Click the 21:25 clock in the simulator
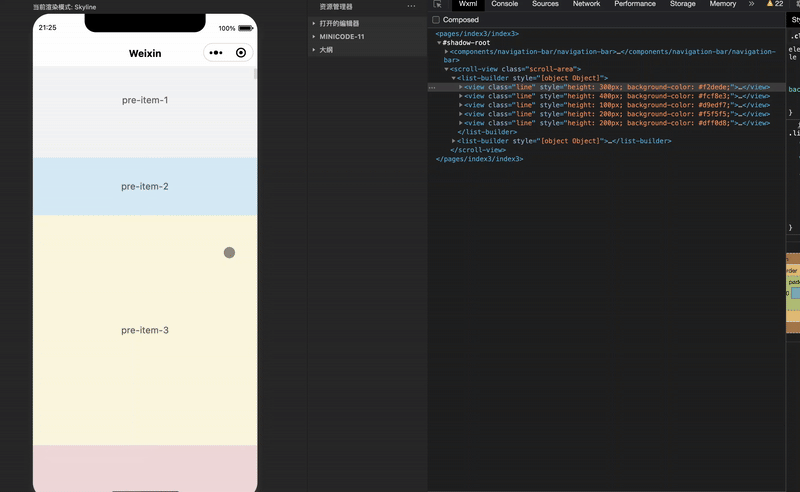The image size is (800, 492). 47,28
